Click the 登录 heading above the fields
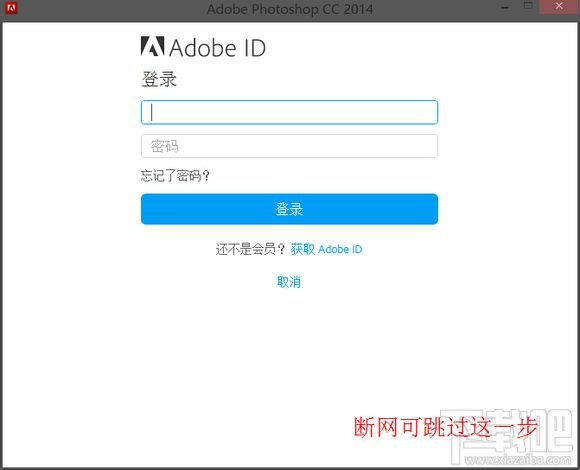 (x=159, y=80)
